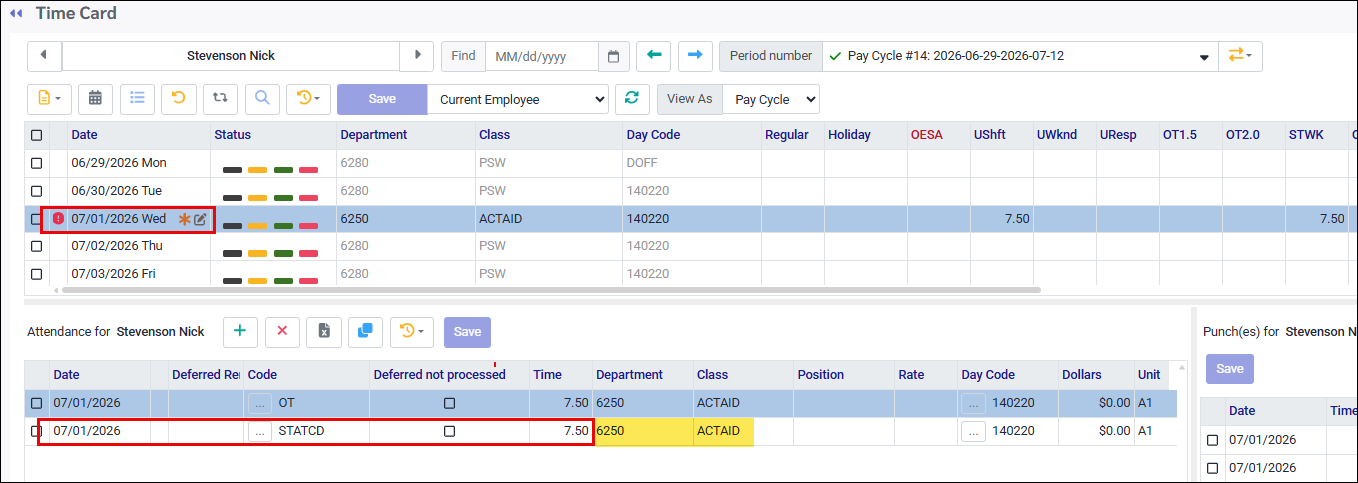Go to next employee arrow
The image size is (1358, 483).
[x=416, y=56]
